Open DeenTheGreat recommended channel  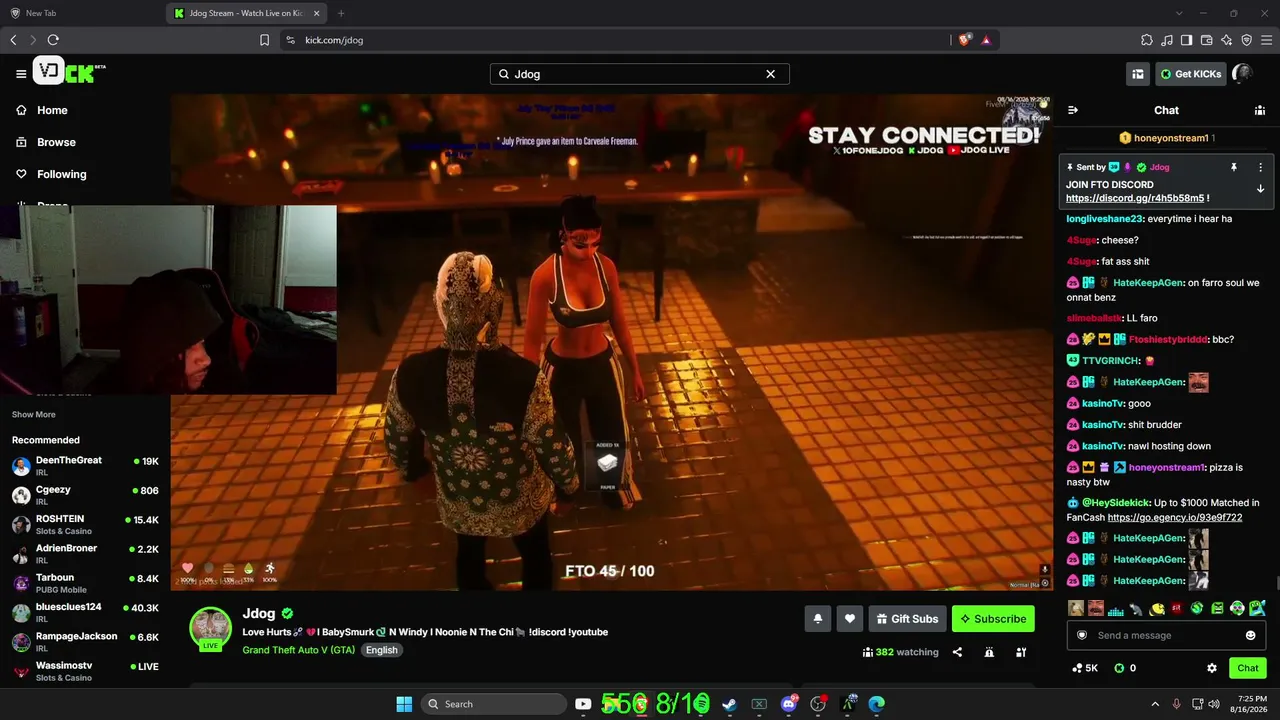(x=85, y=465)
